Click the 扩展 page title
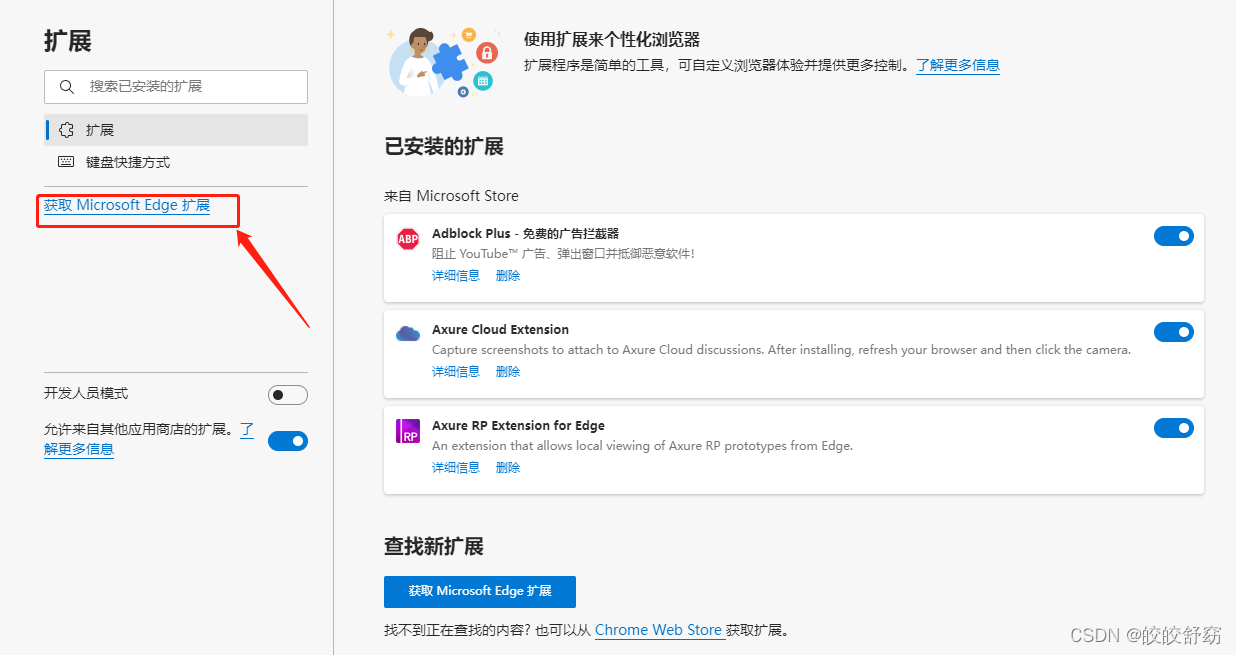This screenshot has width=1236, height=655. pyautogui.click(x=68, y=41)
